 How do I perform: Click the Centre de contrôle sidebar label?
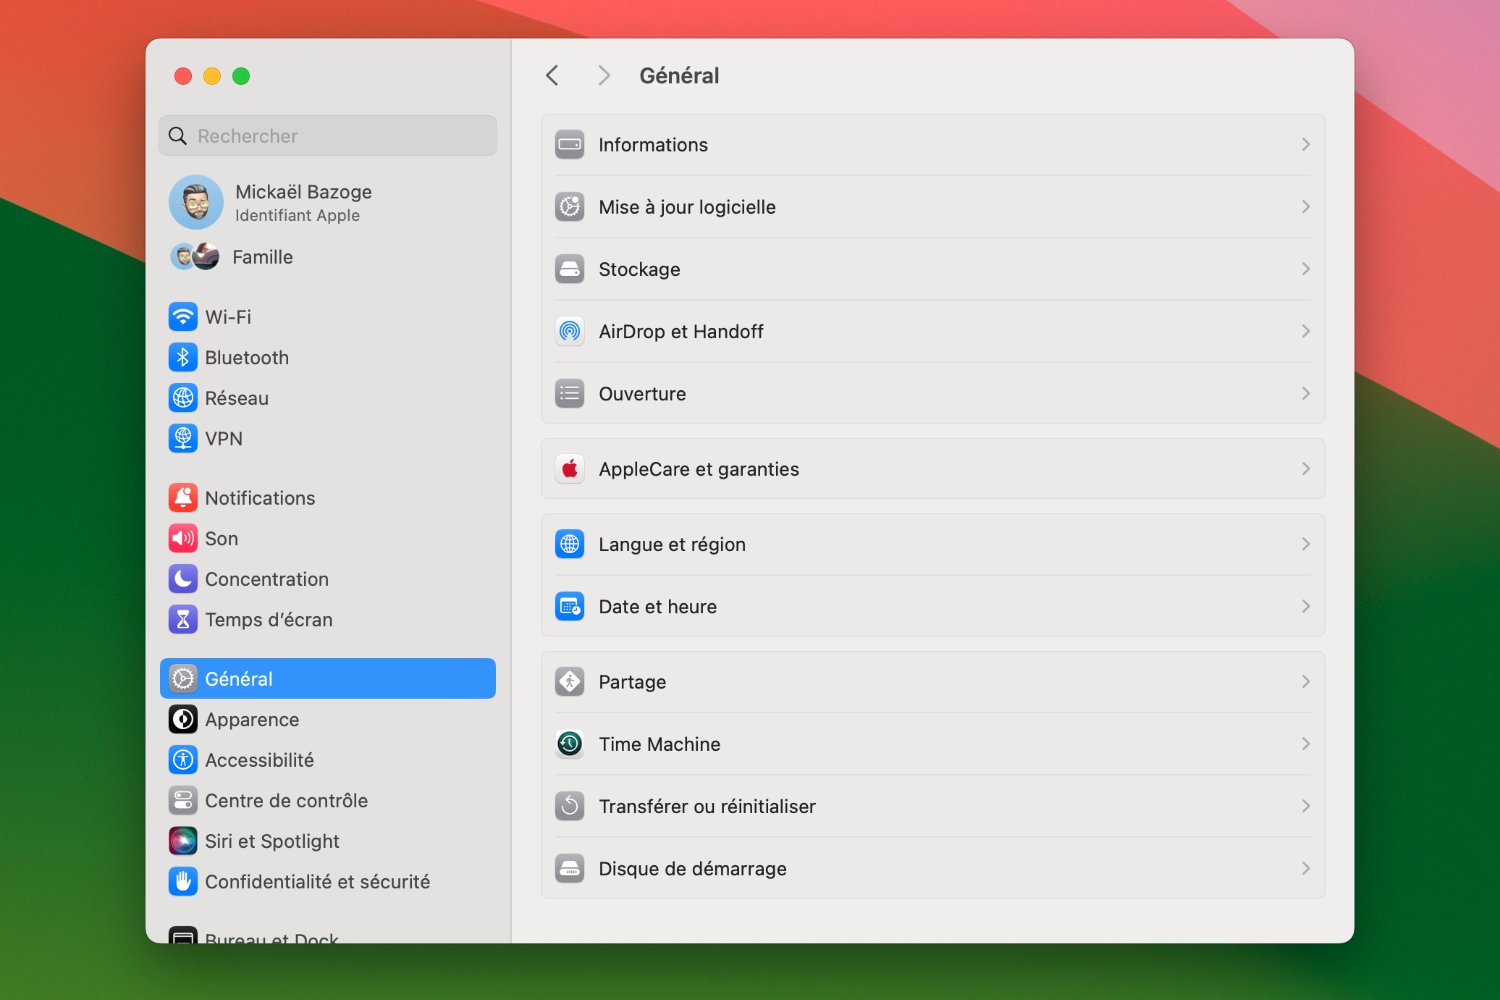coord(286,800)
